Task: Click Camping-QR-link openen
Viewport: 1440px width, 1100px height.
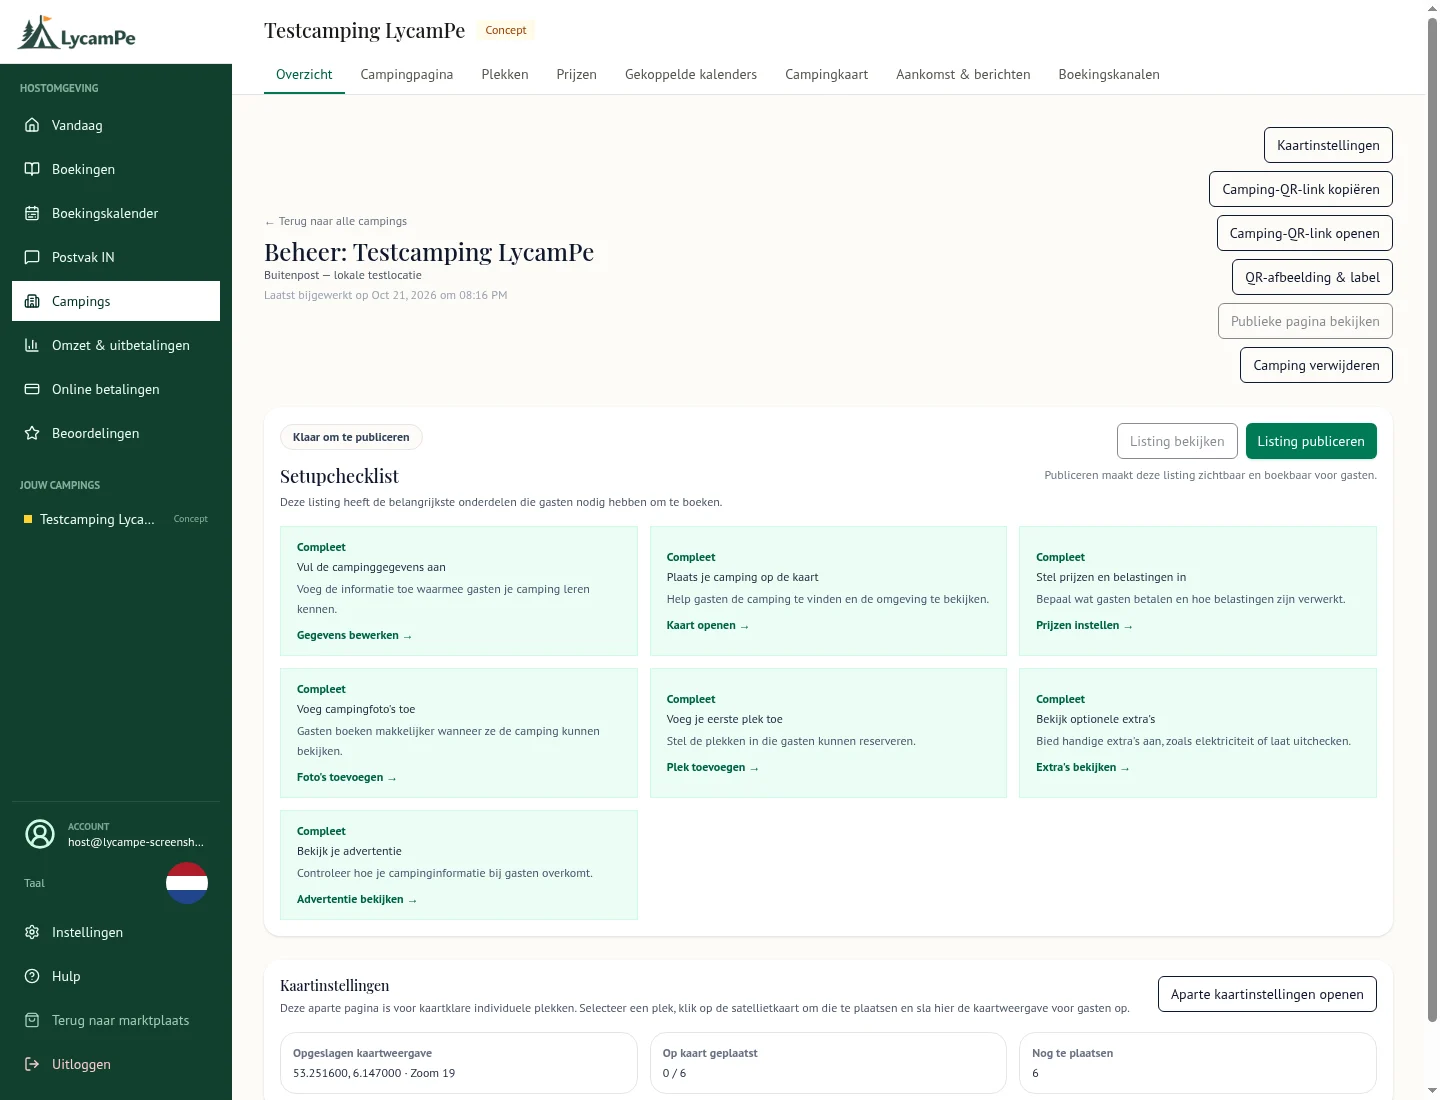Action: [1305, 233]
